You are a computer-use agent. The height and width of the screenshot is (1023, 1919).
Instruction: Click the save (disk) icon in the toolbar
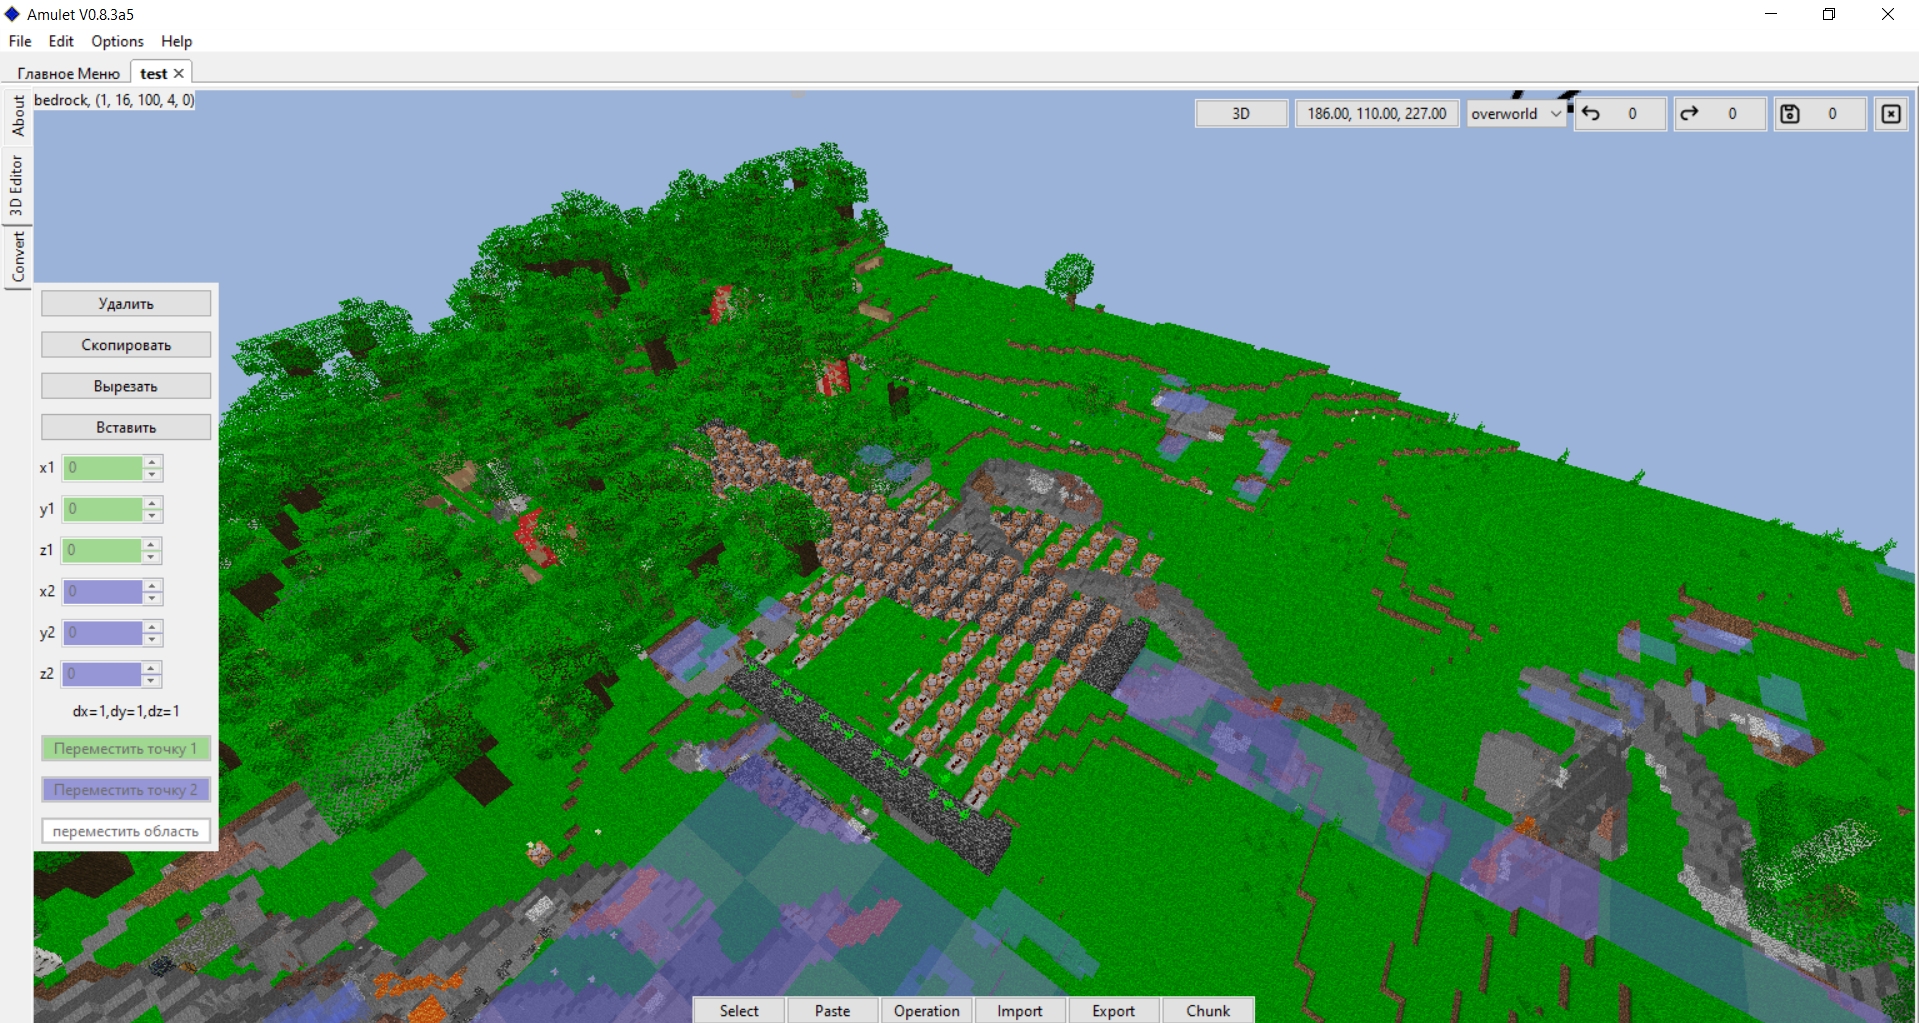[1789, 113]
